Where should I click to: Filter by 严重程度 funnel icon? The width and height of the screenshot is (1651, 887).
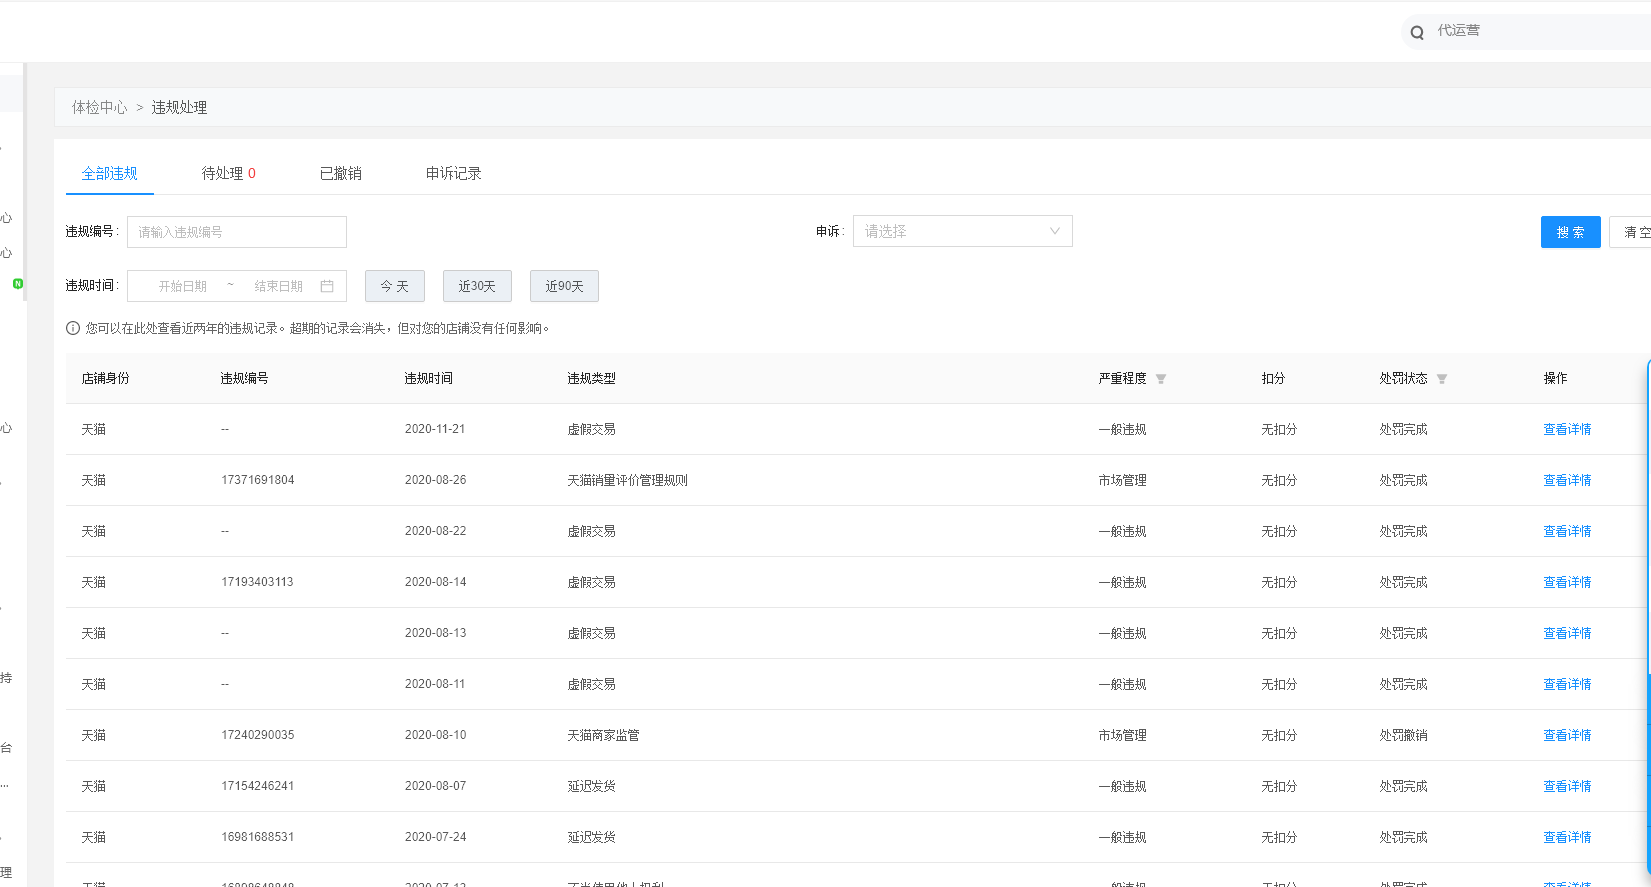coord(1161,379)
